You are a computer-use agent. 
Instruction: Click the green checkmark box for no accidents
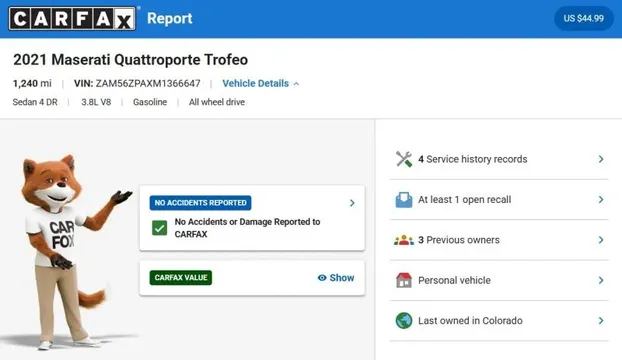159,228
